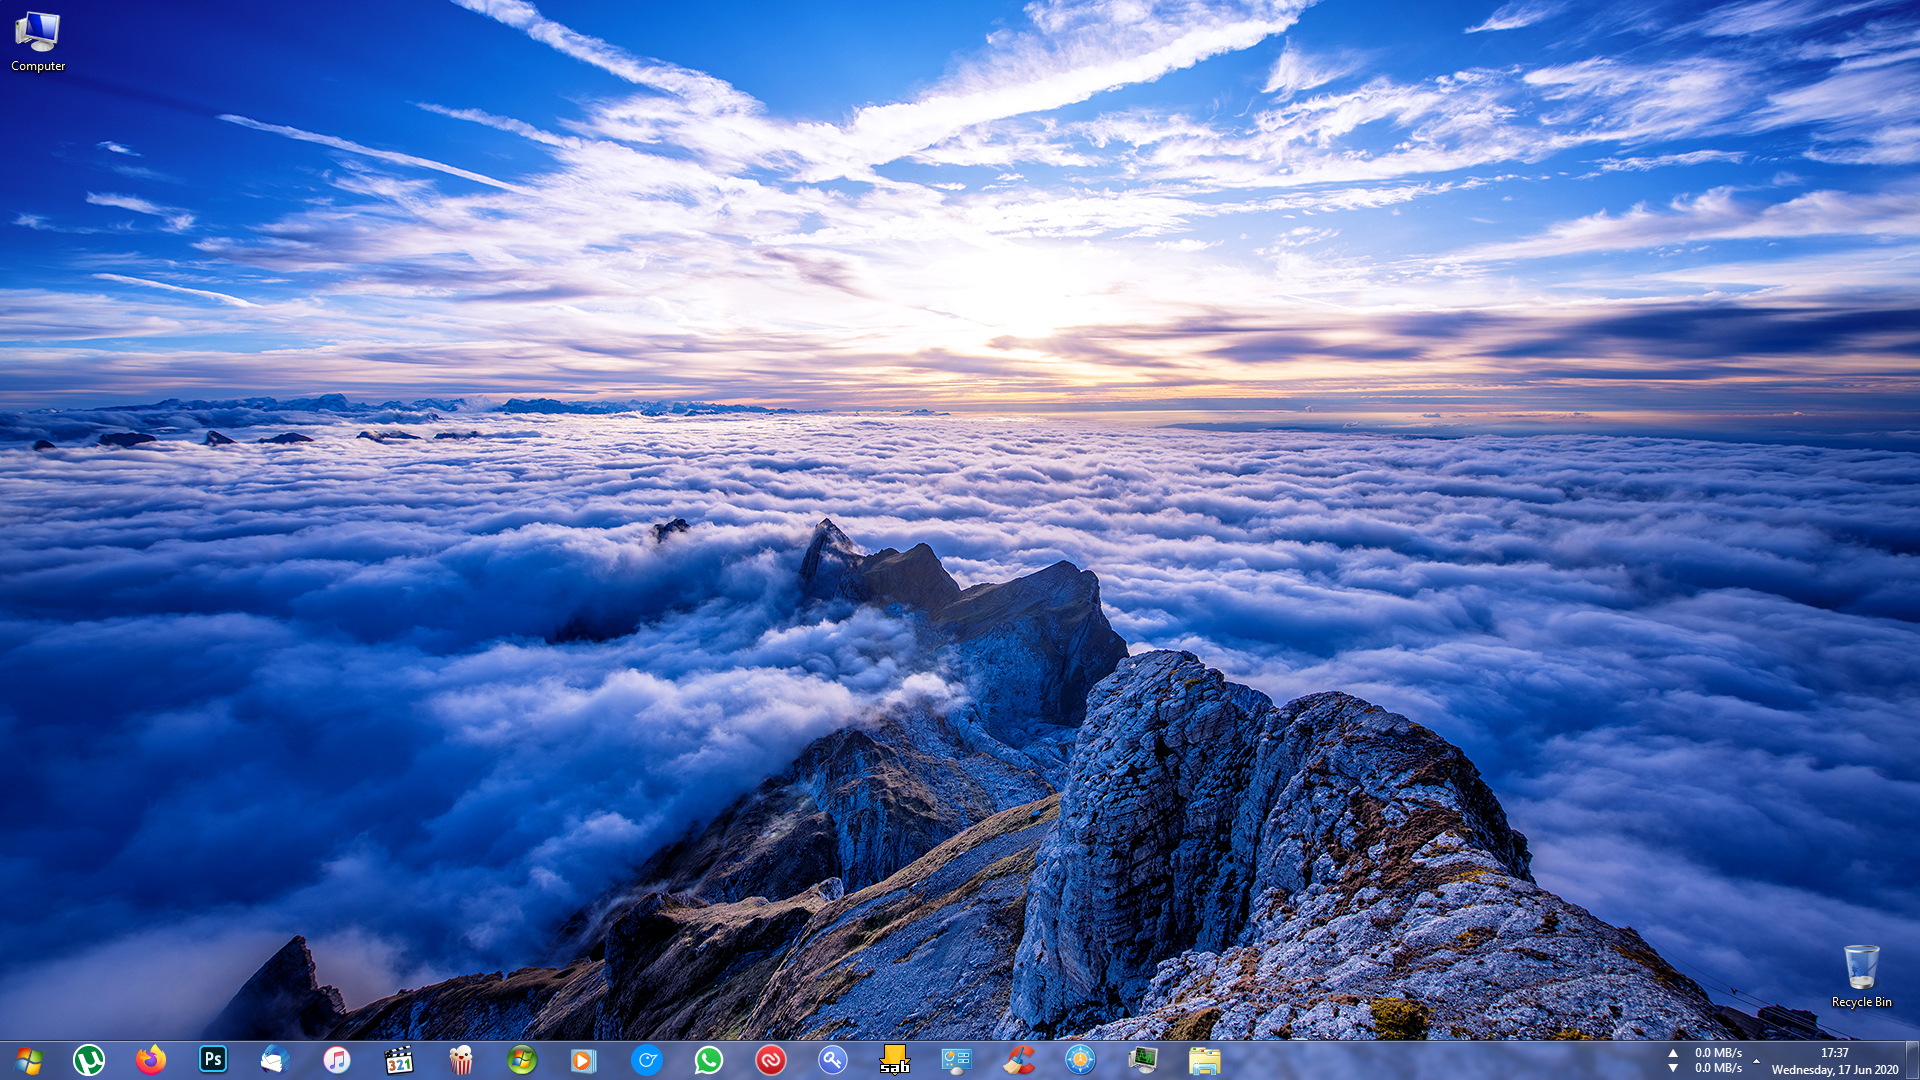Open Adobe Creative Cloud red icon
Image resolution: width=1920 pixels, height=1080 pixels.
click(x=771, y=1060)
